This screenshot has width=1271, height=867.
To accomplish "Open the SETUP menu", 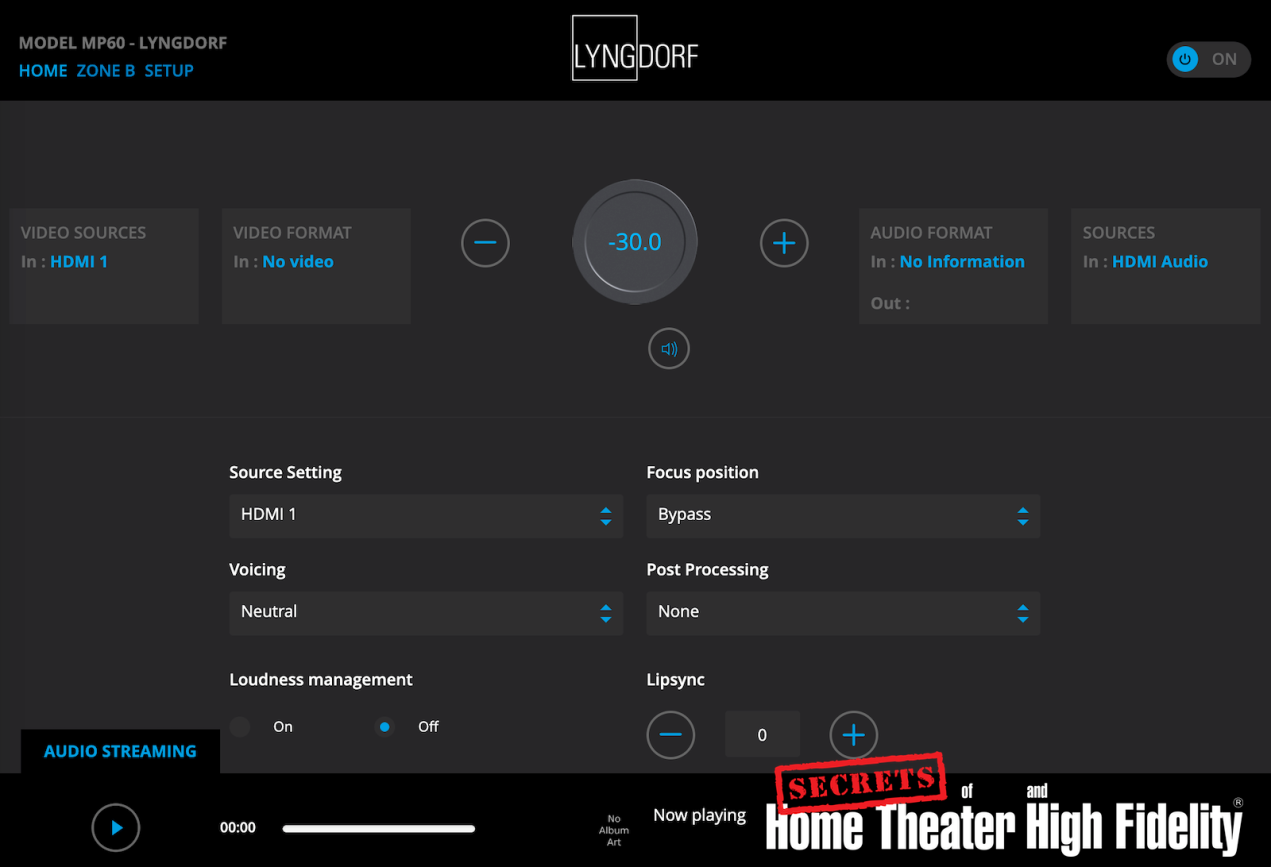I will (x=169, y=71).
